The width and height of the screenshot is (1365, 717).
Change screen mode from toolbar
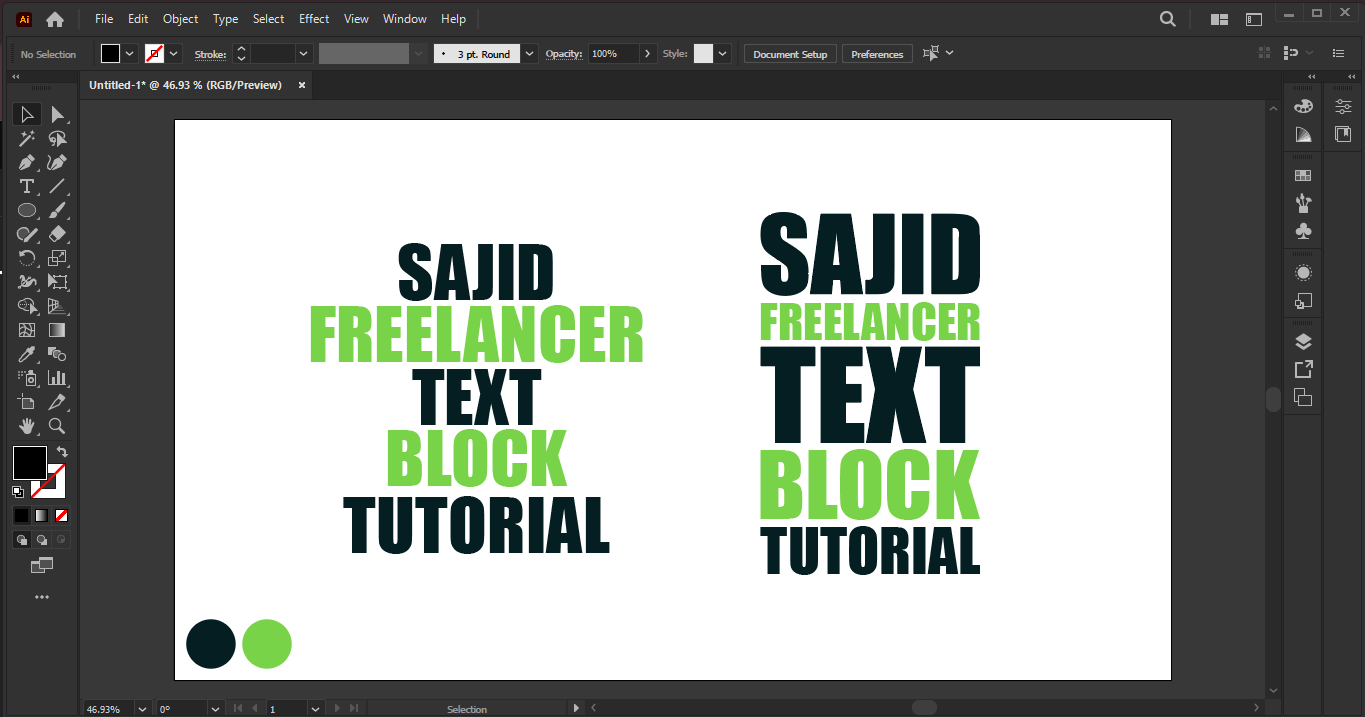tap(41, 566)
